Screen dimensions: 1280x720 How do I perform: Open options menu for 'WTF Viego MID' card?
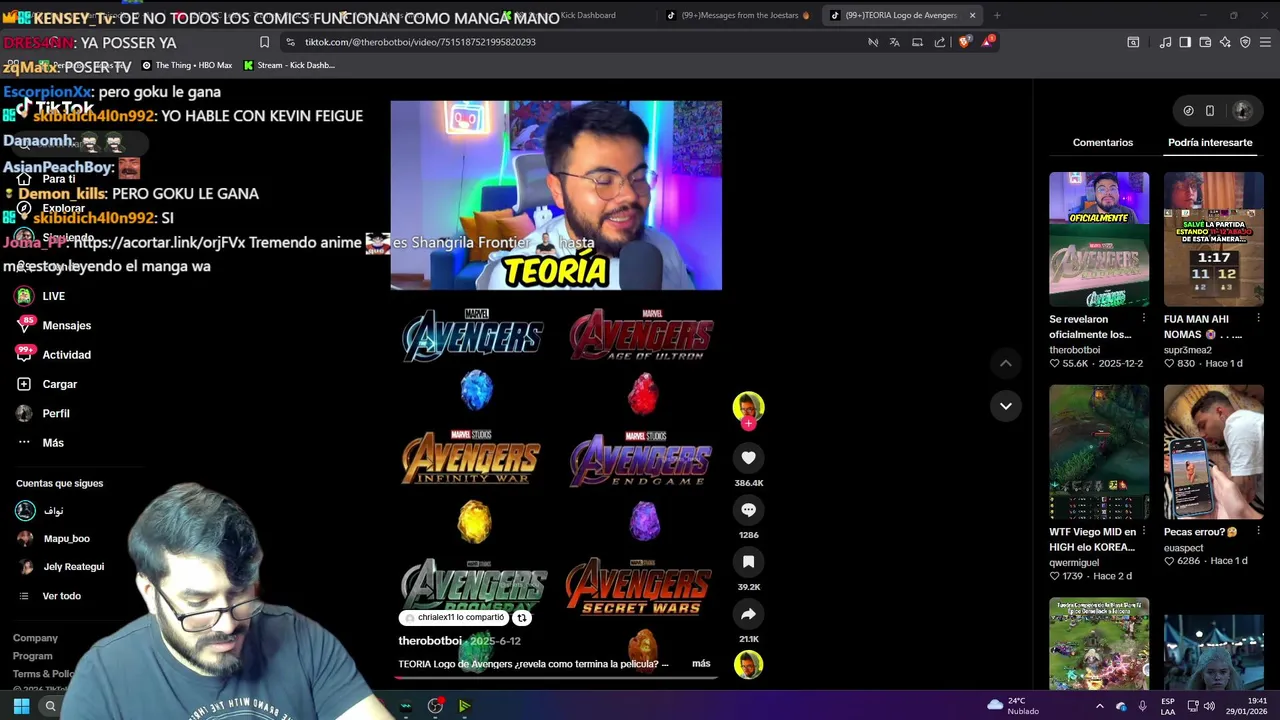[x=1144, y=532]
